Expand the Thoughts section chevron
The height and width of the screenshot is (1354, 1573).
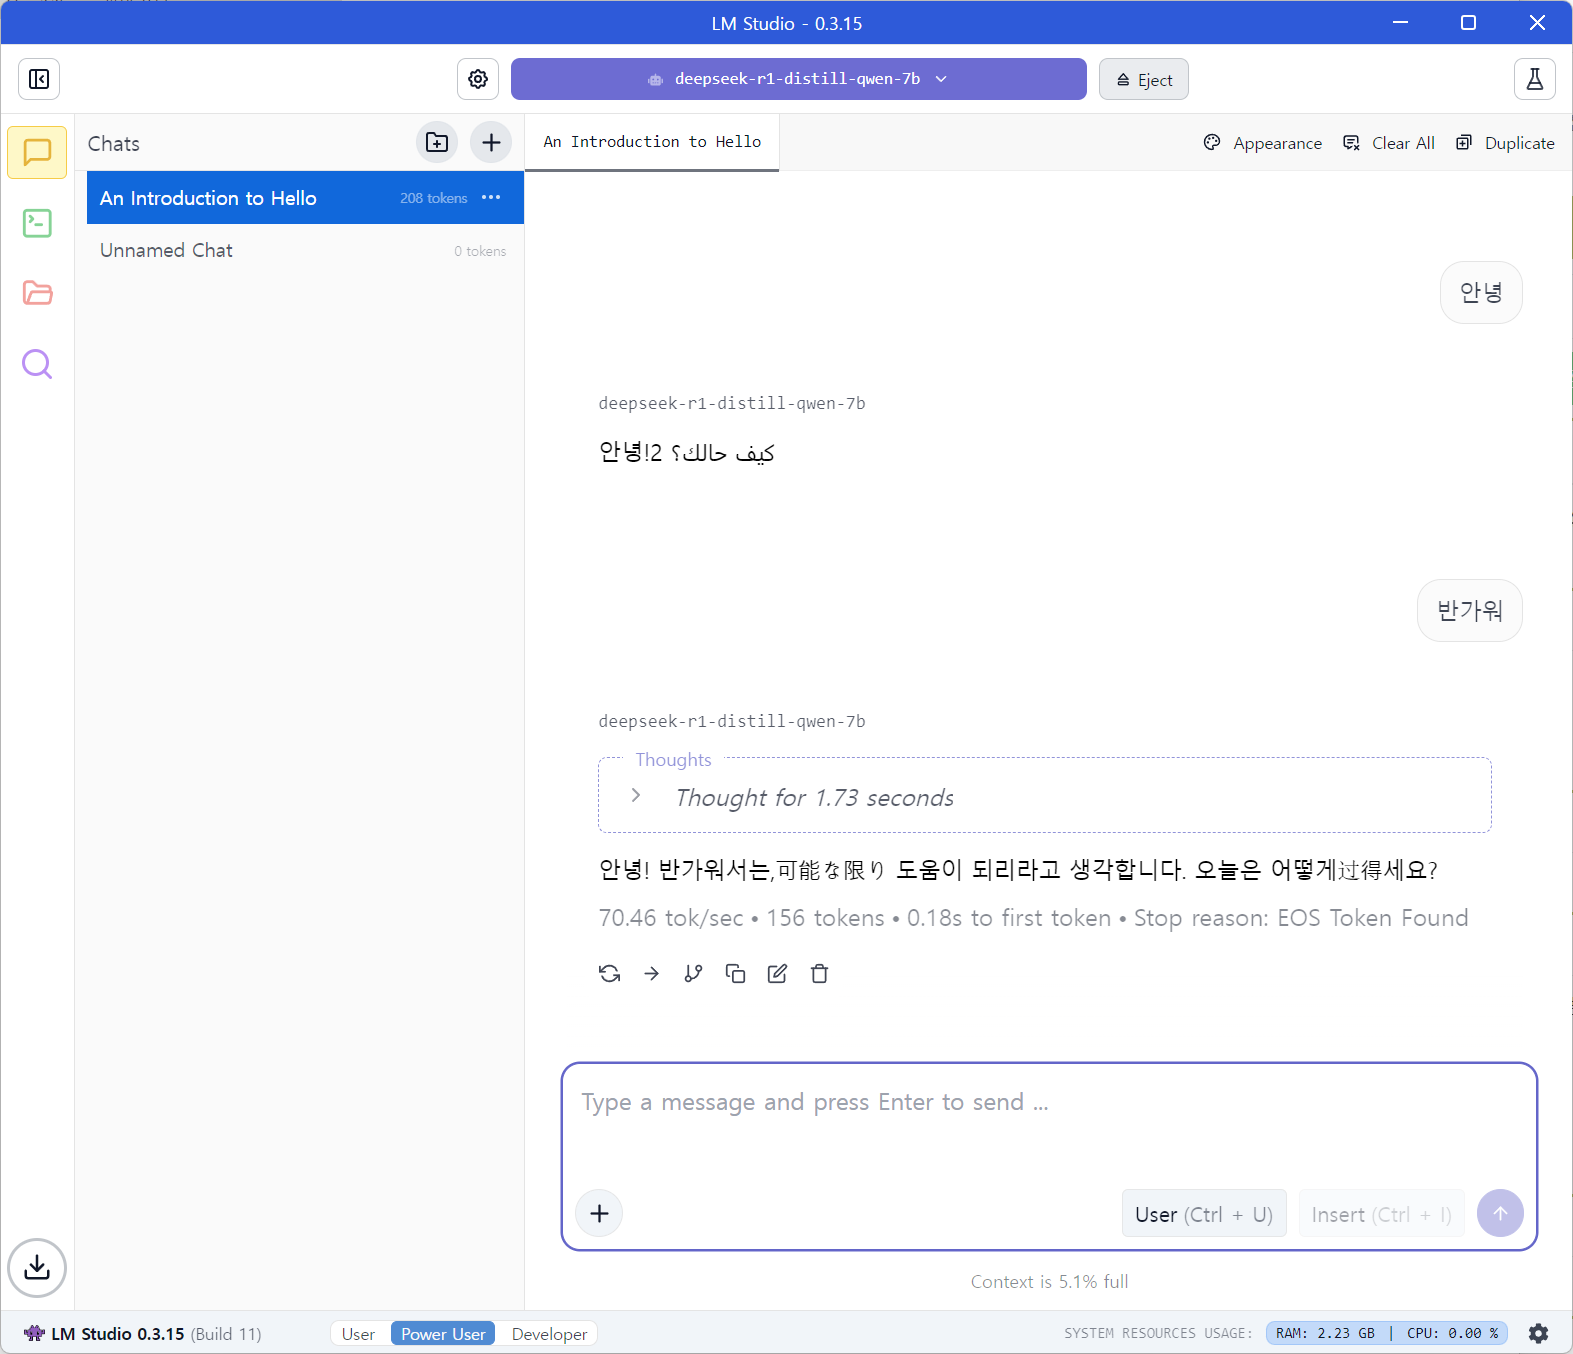[636, 796]
